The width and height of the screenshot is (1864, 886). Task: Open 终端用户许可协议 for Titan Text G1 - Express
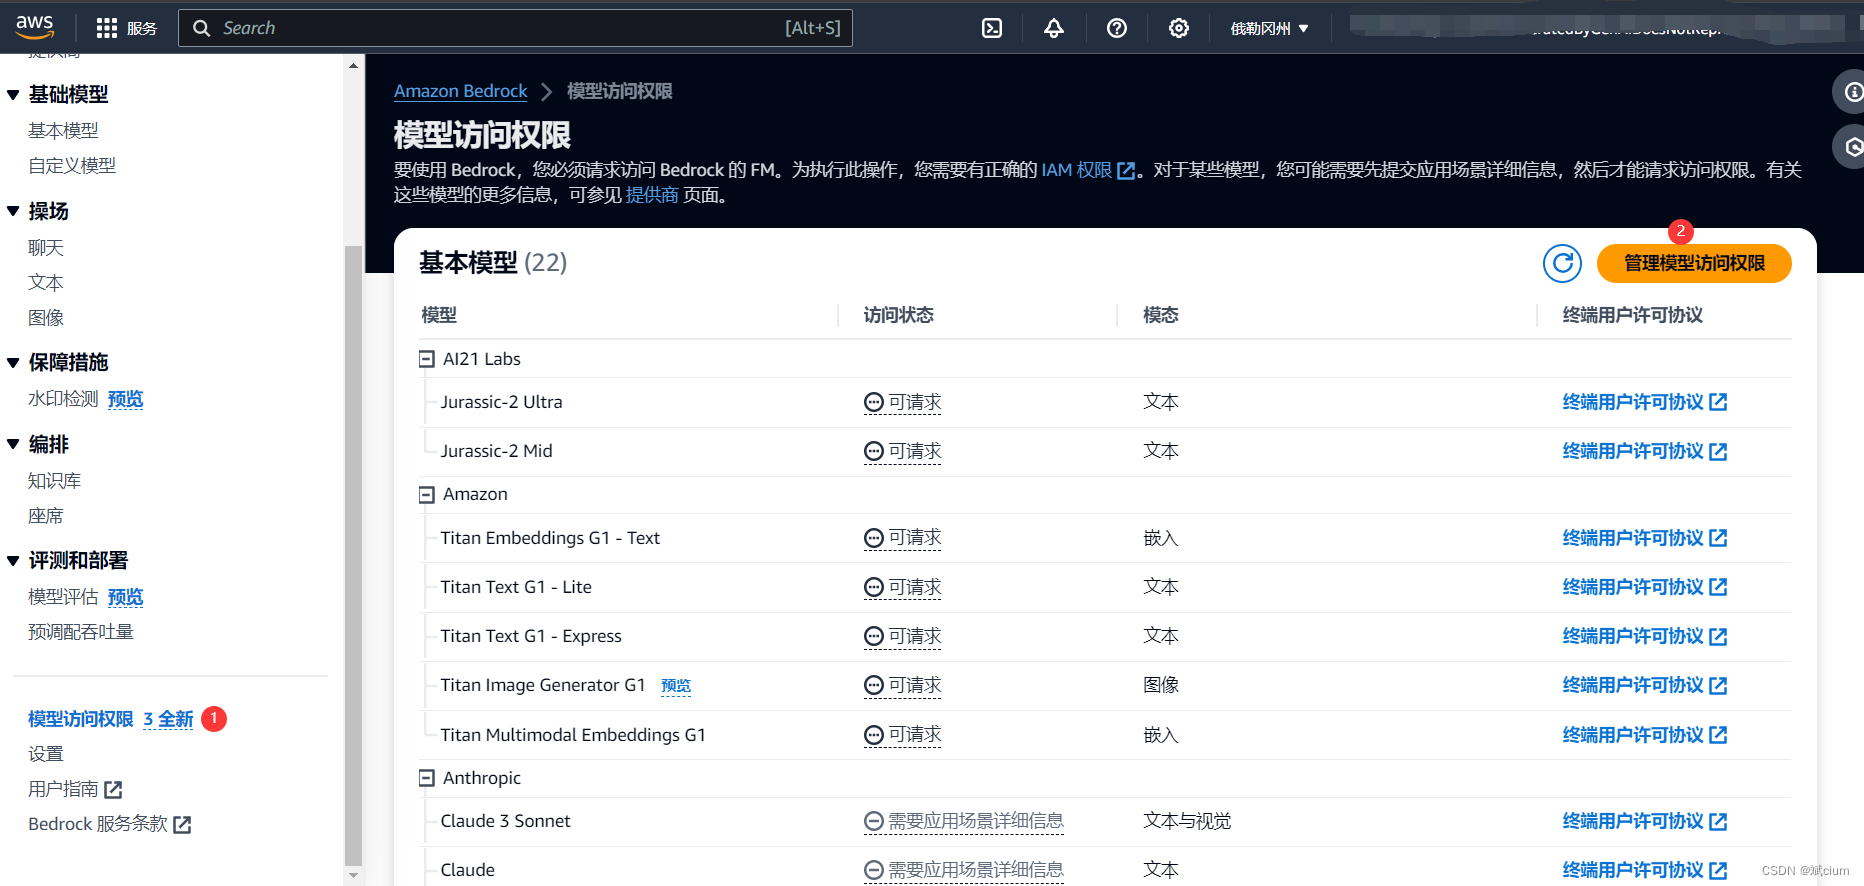(1644, 636)
